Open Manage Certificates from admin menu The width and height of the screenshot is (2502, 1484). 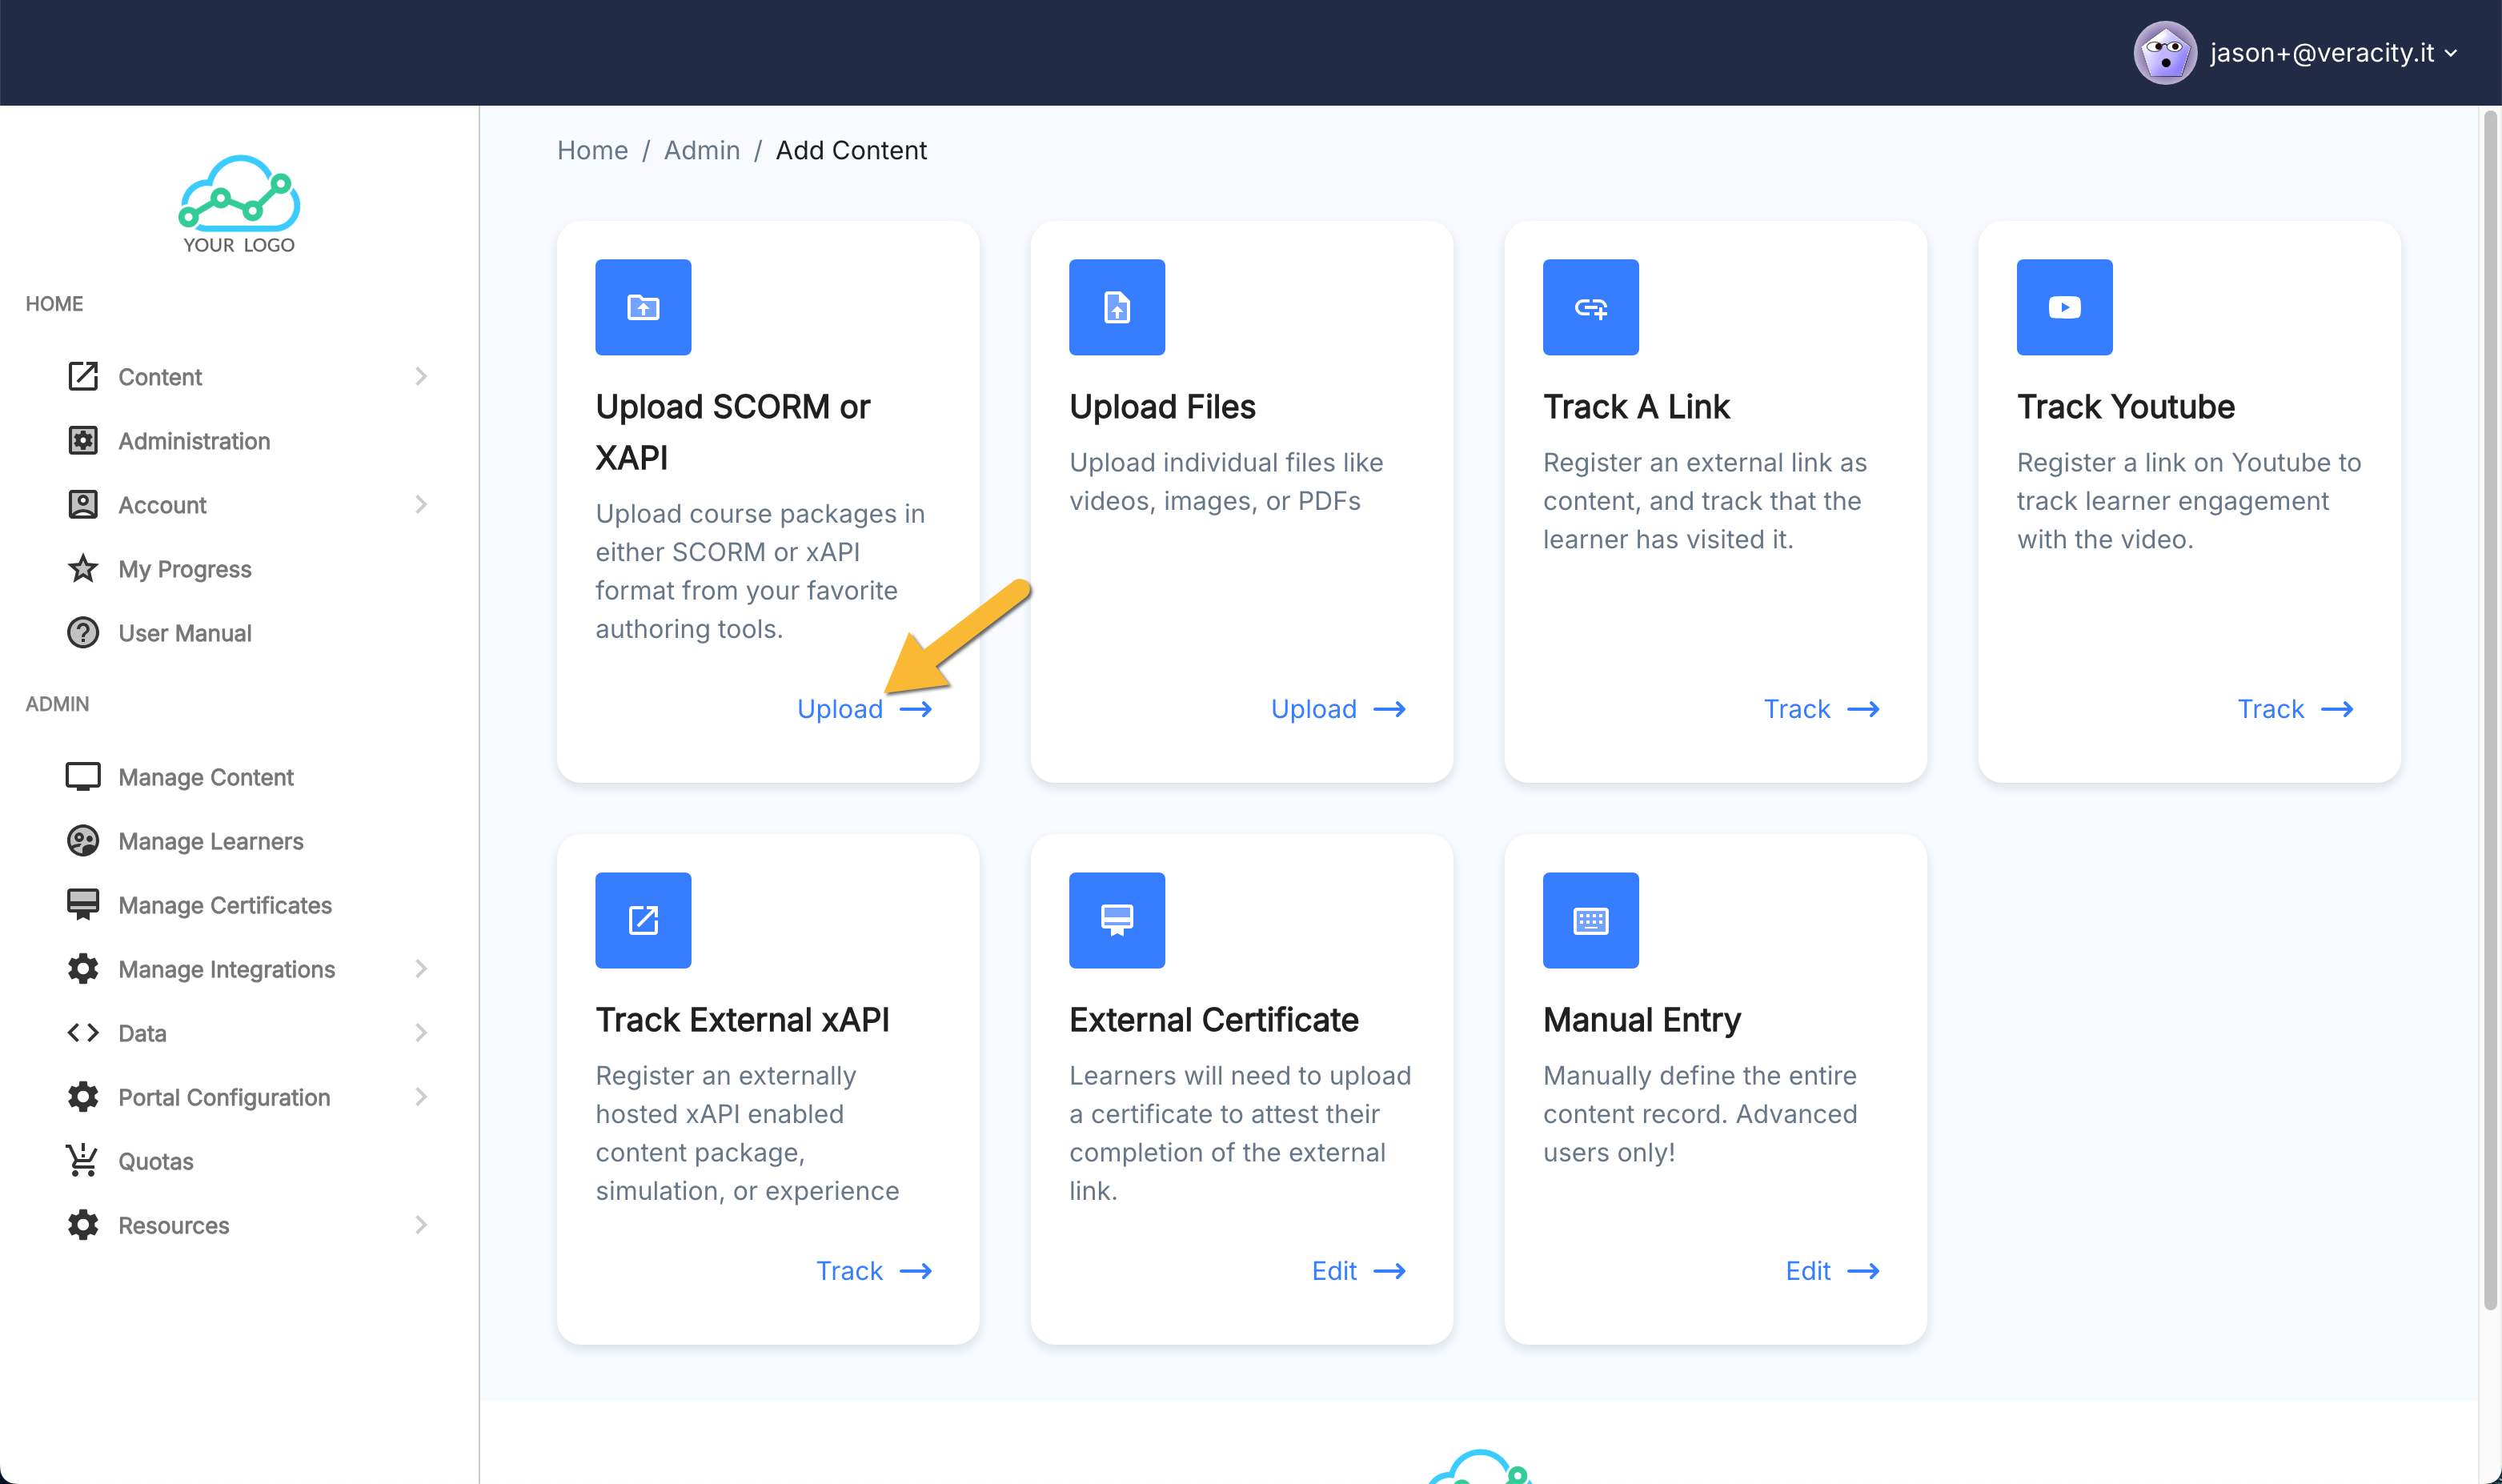click(224, 905)
